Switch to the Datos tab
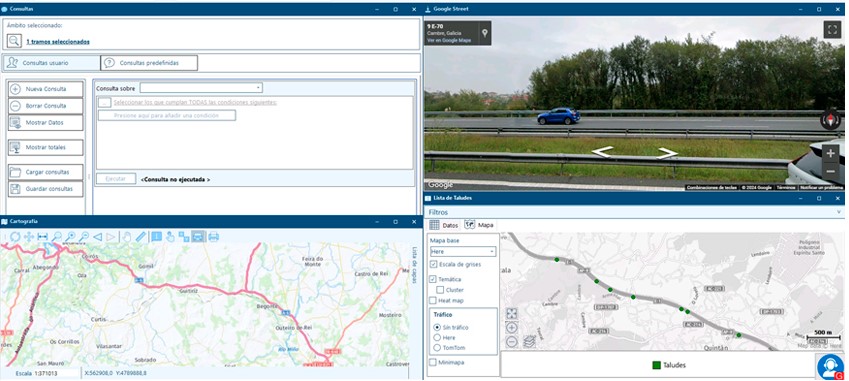Image resolution: width=849 pixels, height=381 pixels. coord(443,225)
